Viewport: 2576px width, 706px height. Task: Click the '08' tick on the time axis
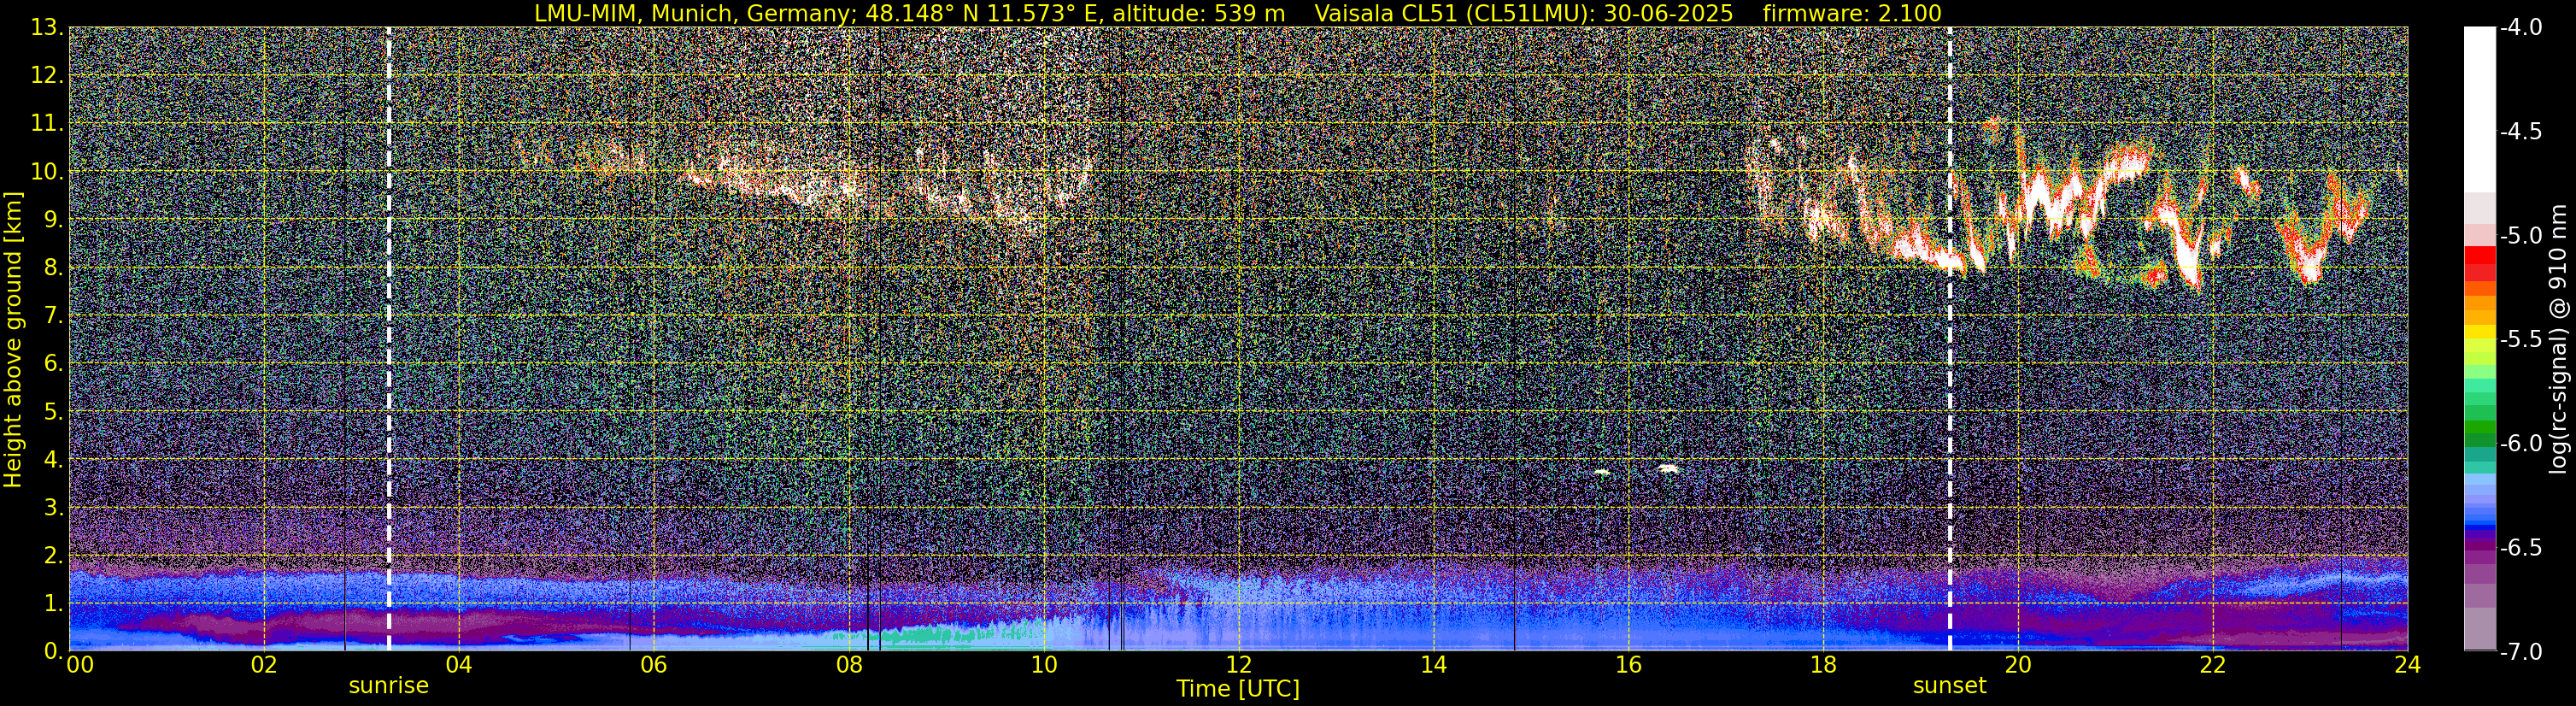[848, 665]
